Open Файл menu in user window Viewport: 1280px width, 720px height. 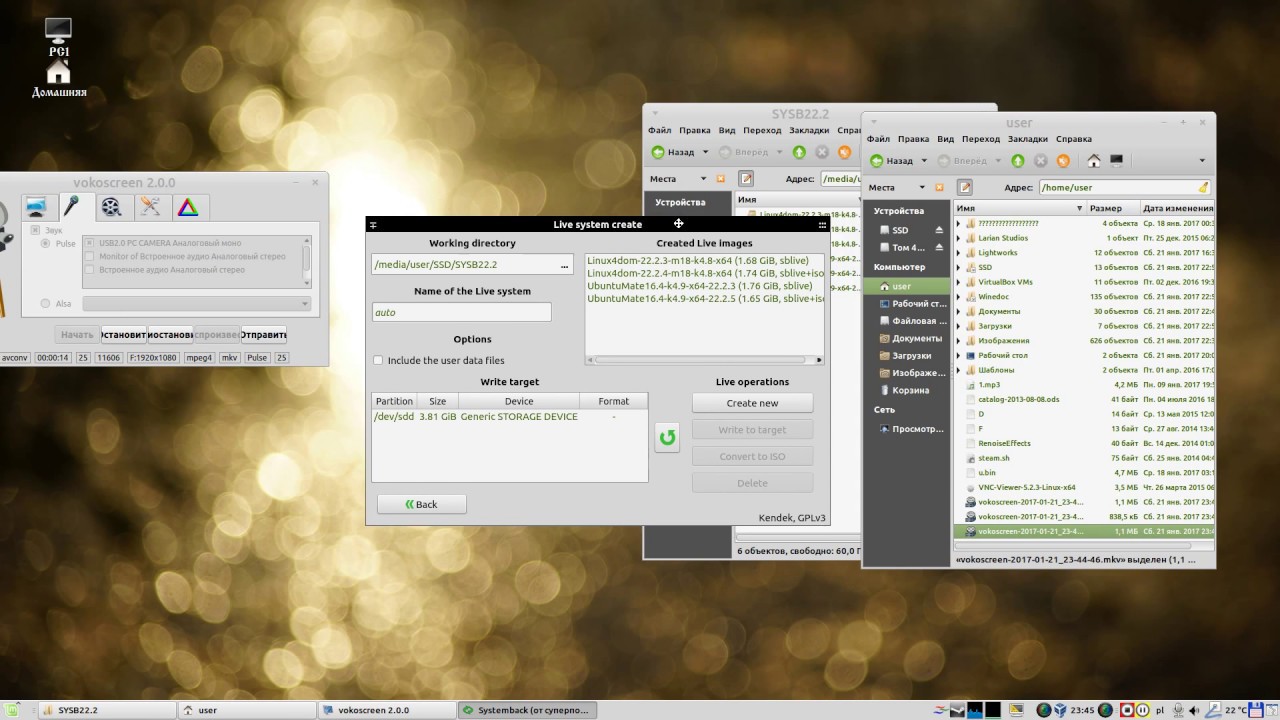click(878, 139)
